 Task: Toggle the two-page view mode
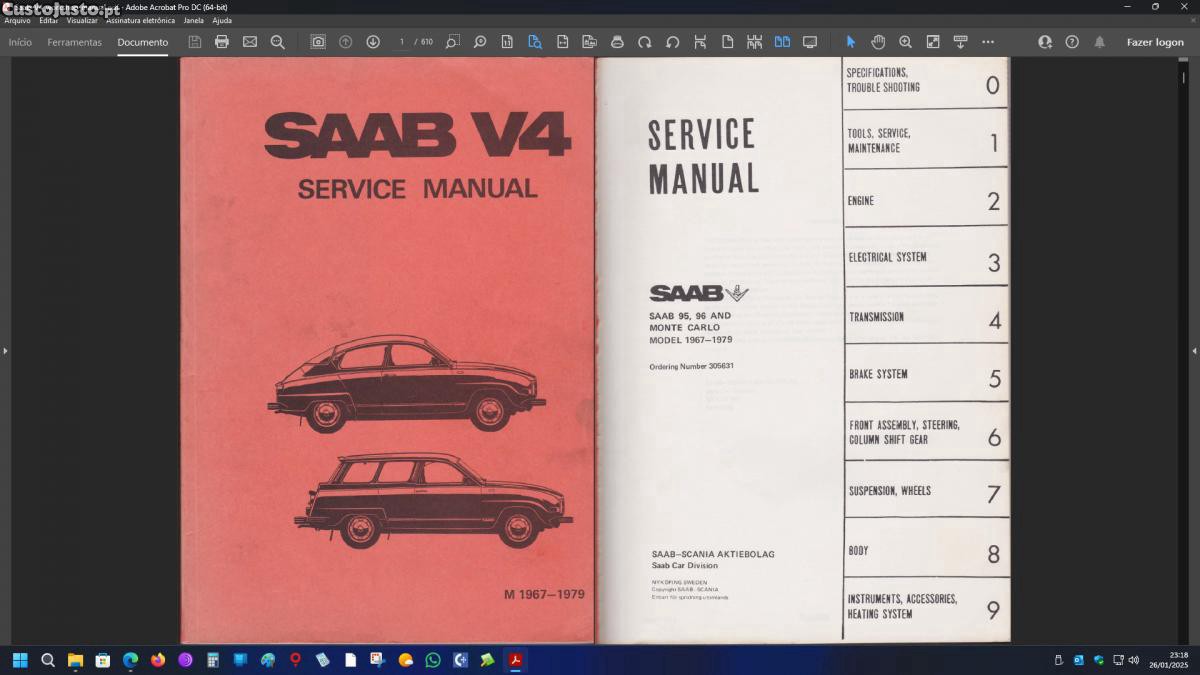782,42
